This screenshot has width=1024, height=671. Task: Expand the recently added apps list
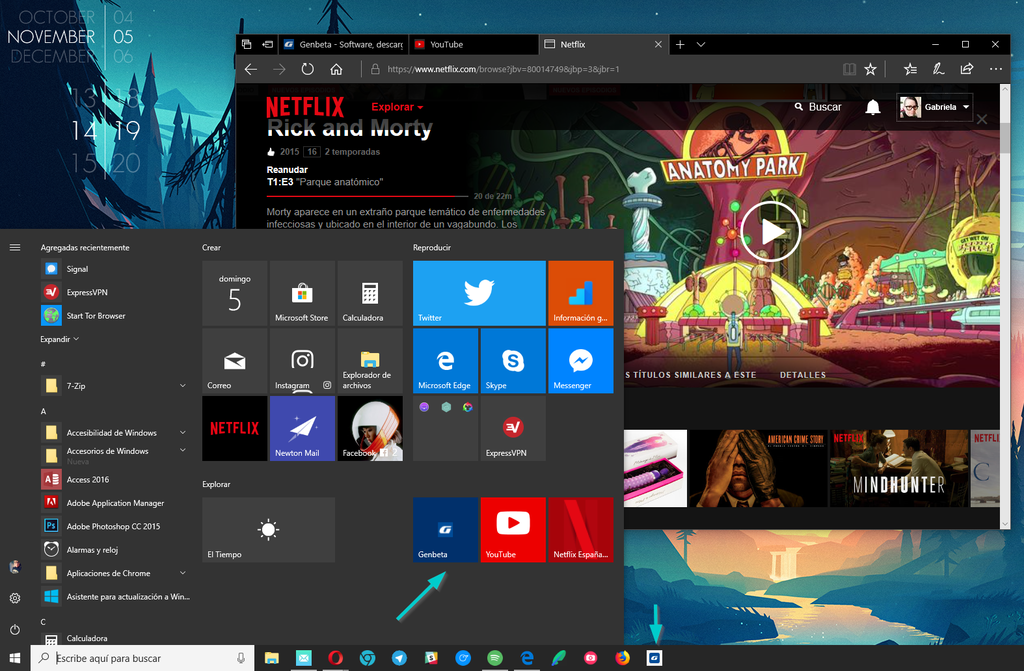(59, 339)
